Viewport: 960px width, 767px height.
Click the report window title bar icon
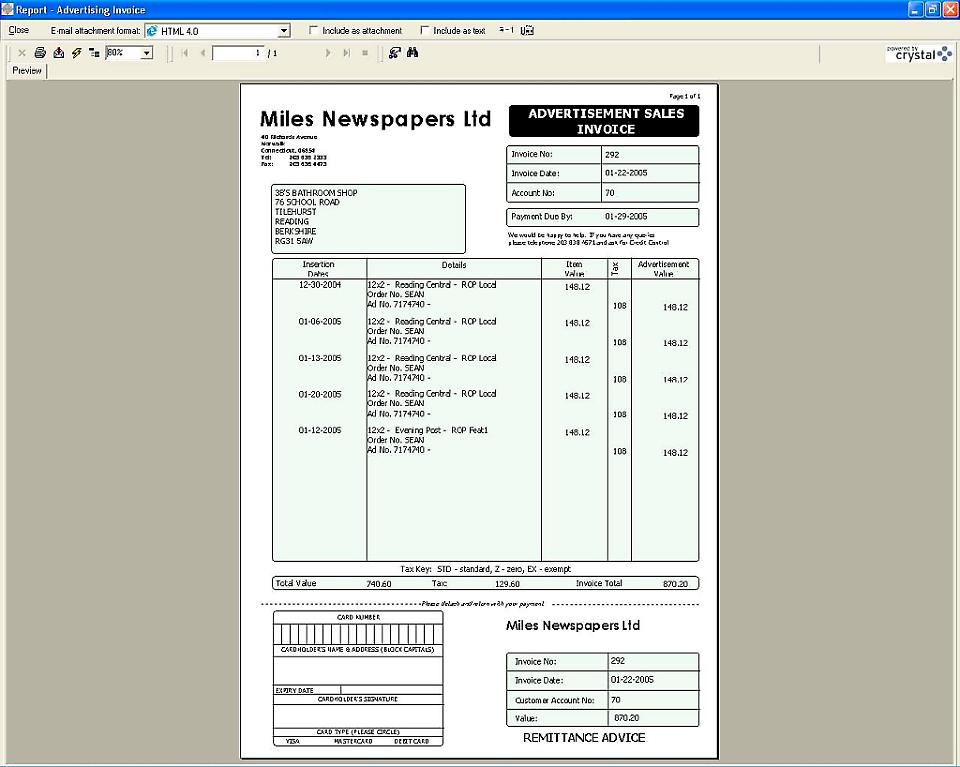(7, 9)
